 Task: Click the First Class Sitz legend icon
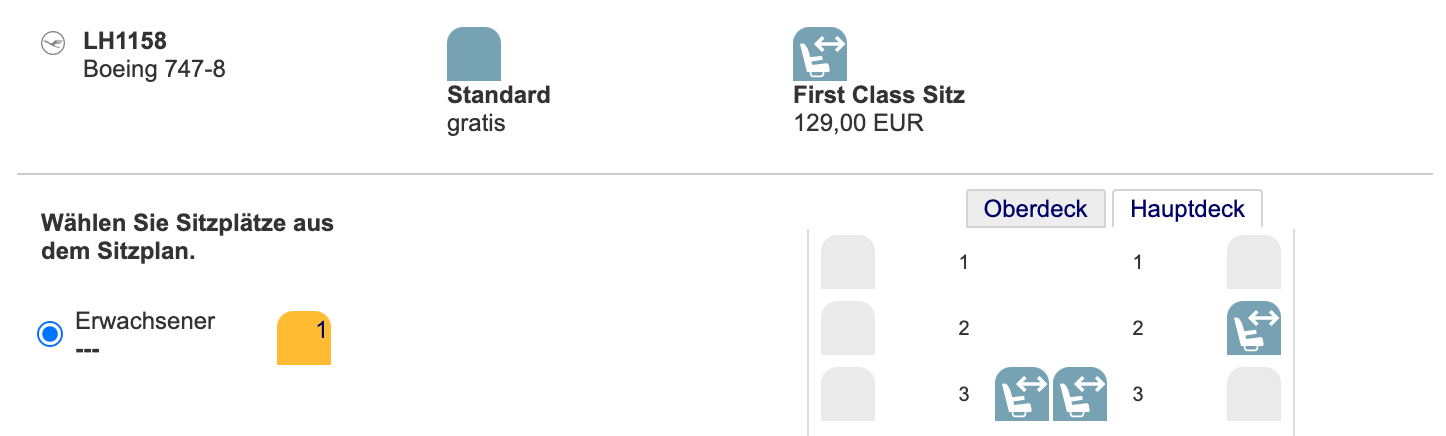(820, 54)
